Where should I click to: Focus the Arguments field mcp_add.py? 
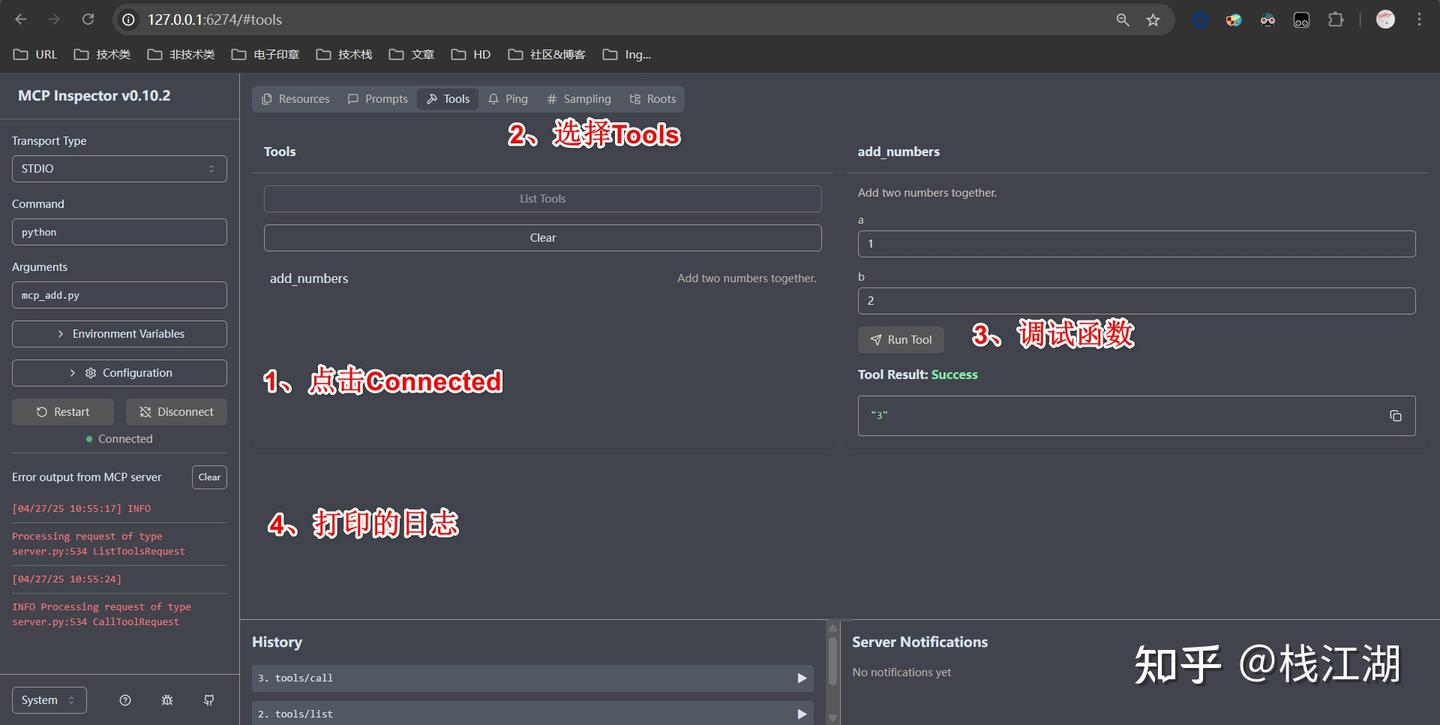(119, 295)
